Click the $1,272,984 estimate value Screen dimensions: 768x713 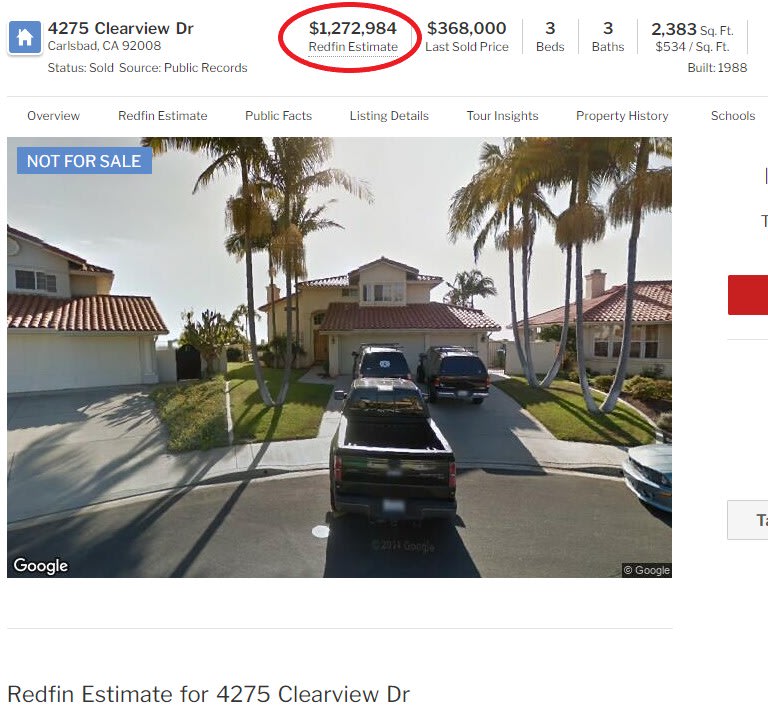point(353,28)
